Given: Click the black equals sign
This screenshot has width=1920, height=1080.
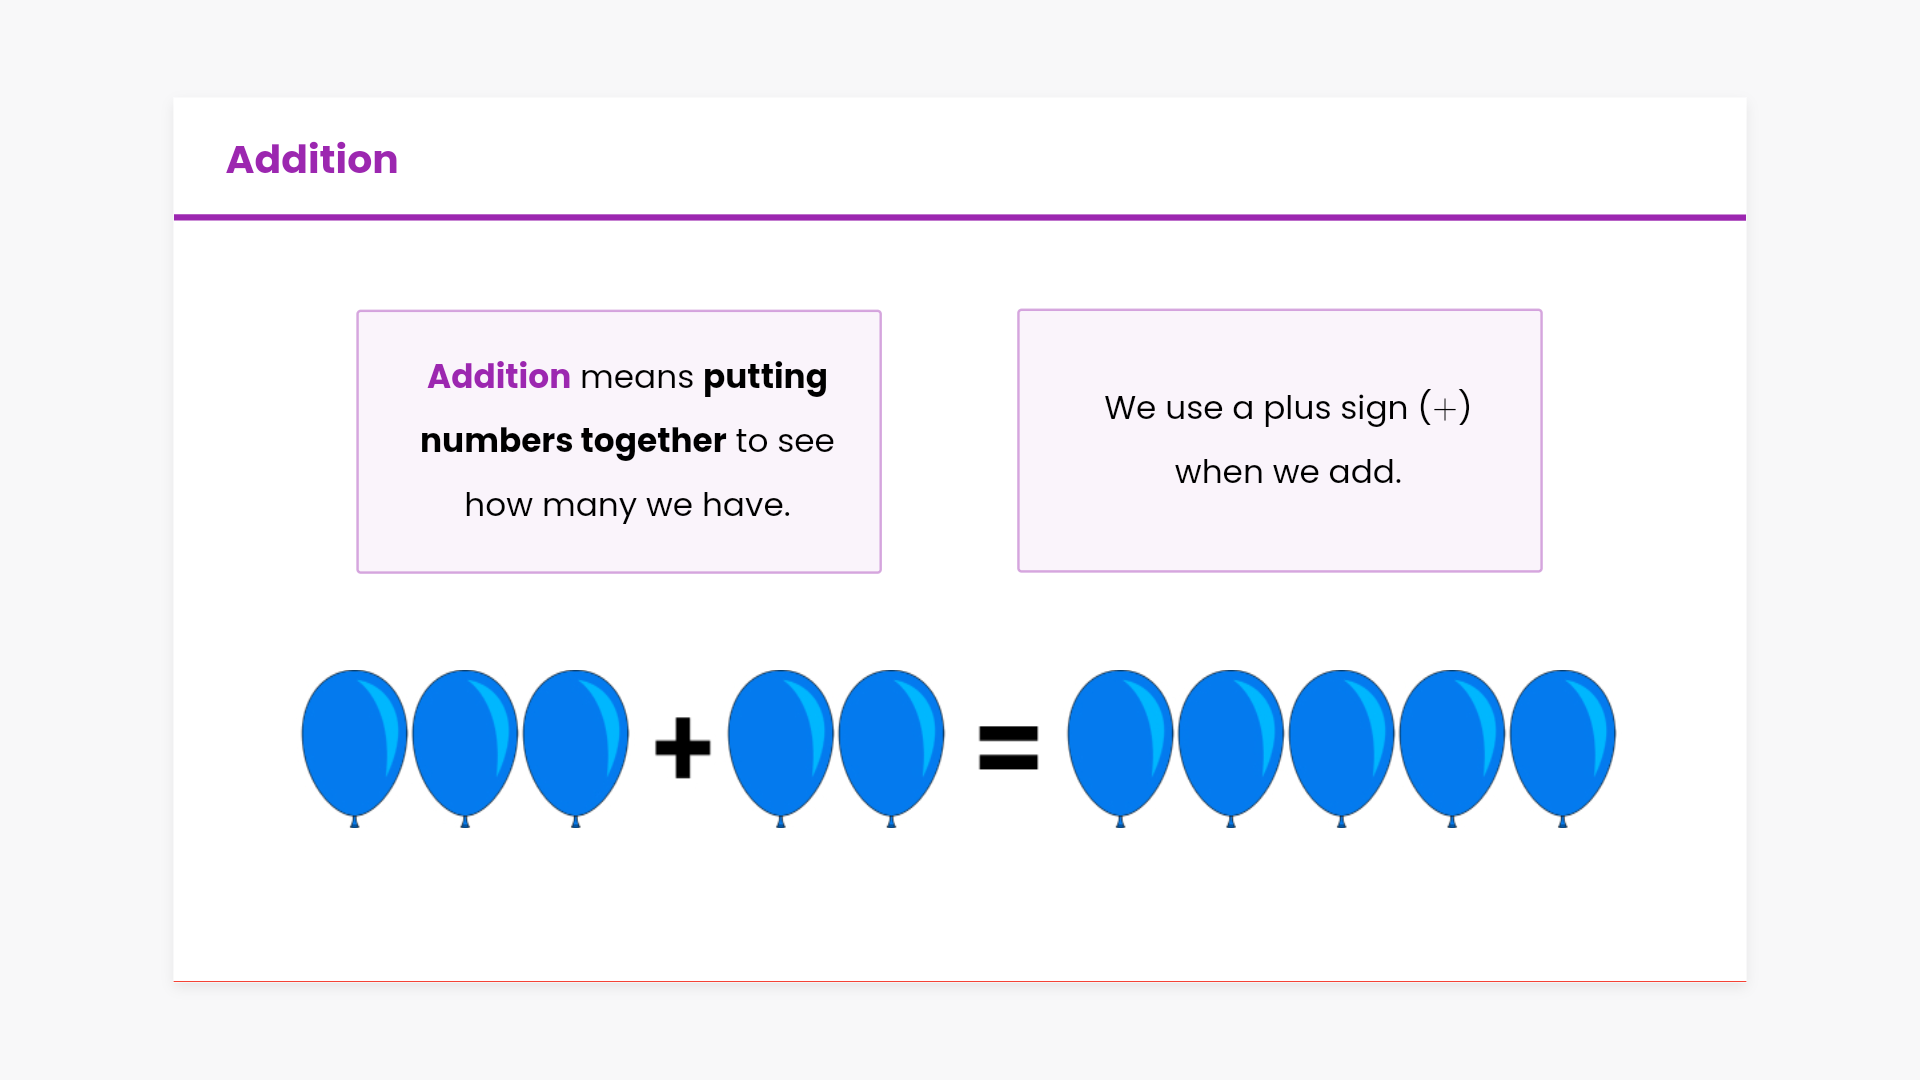Looking at the screenshot, I should pyautogui.click(x=1008, y=748).
